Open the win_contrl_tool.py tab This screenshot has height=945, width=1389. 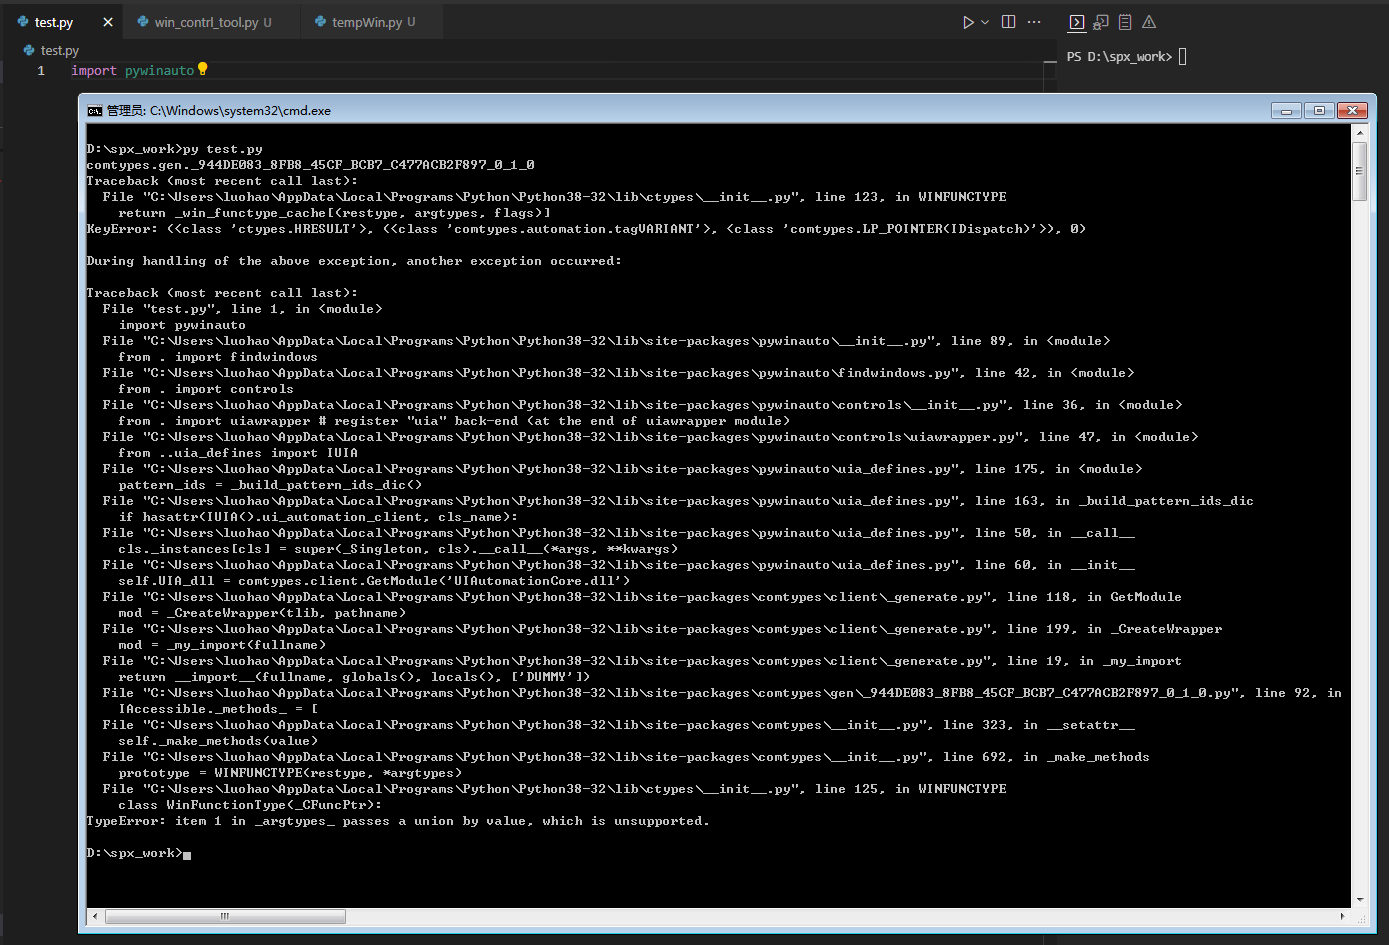(x=206, y=22)
